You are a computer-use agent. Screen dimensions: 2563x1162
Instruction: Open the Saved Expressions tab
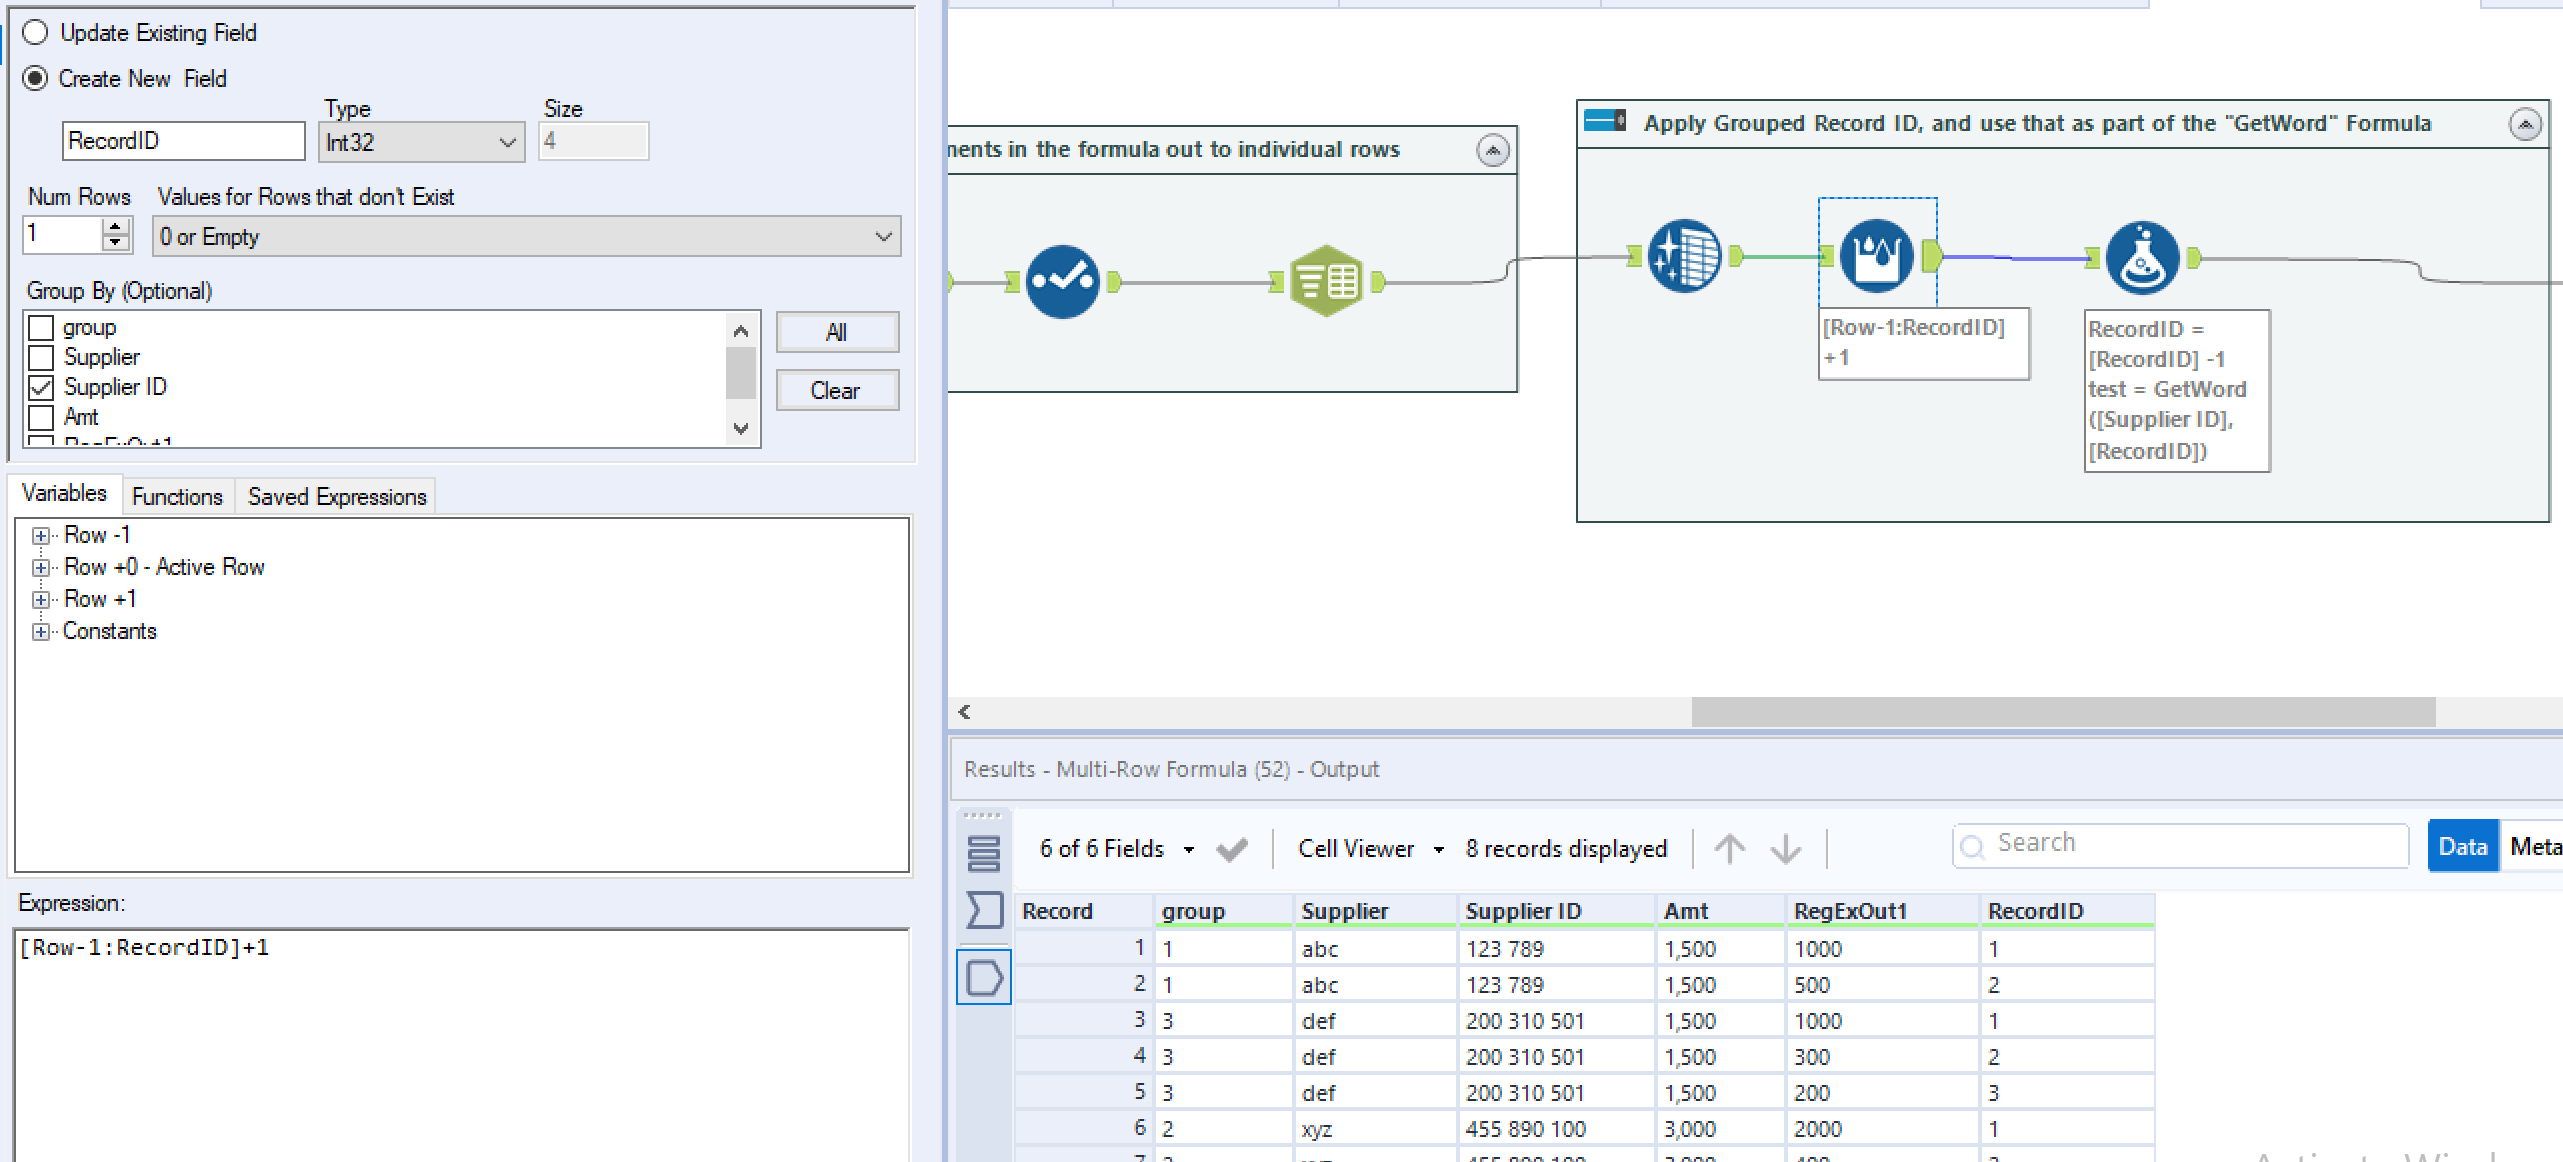tap(337, 497)
